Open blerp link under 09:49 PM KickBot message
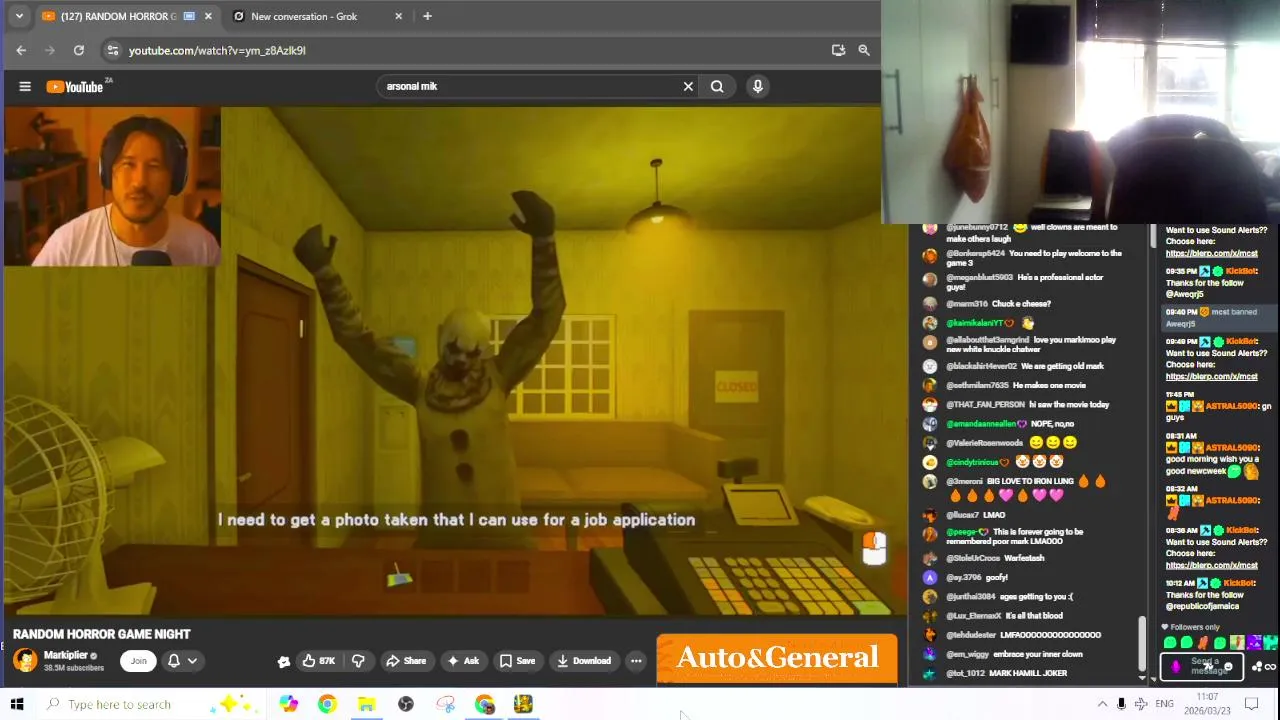1280x720 pixels. coord(1211,377)
